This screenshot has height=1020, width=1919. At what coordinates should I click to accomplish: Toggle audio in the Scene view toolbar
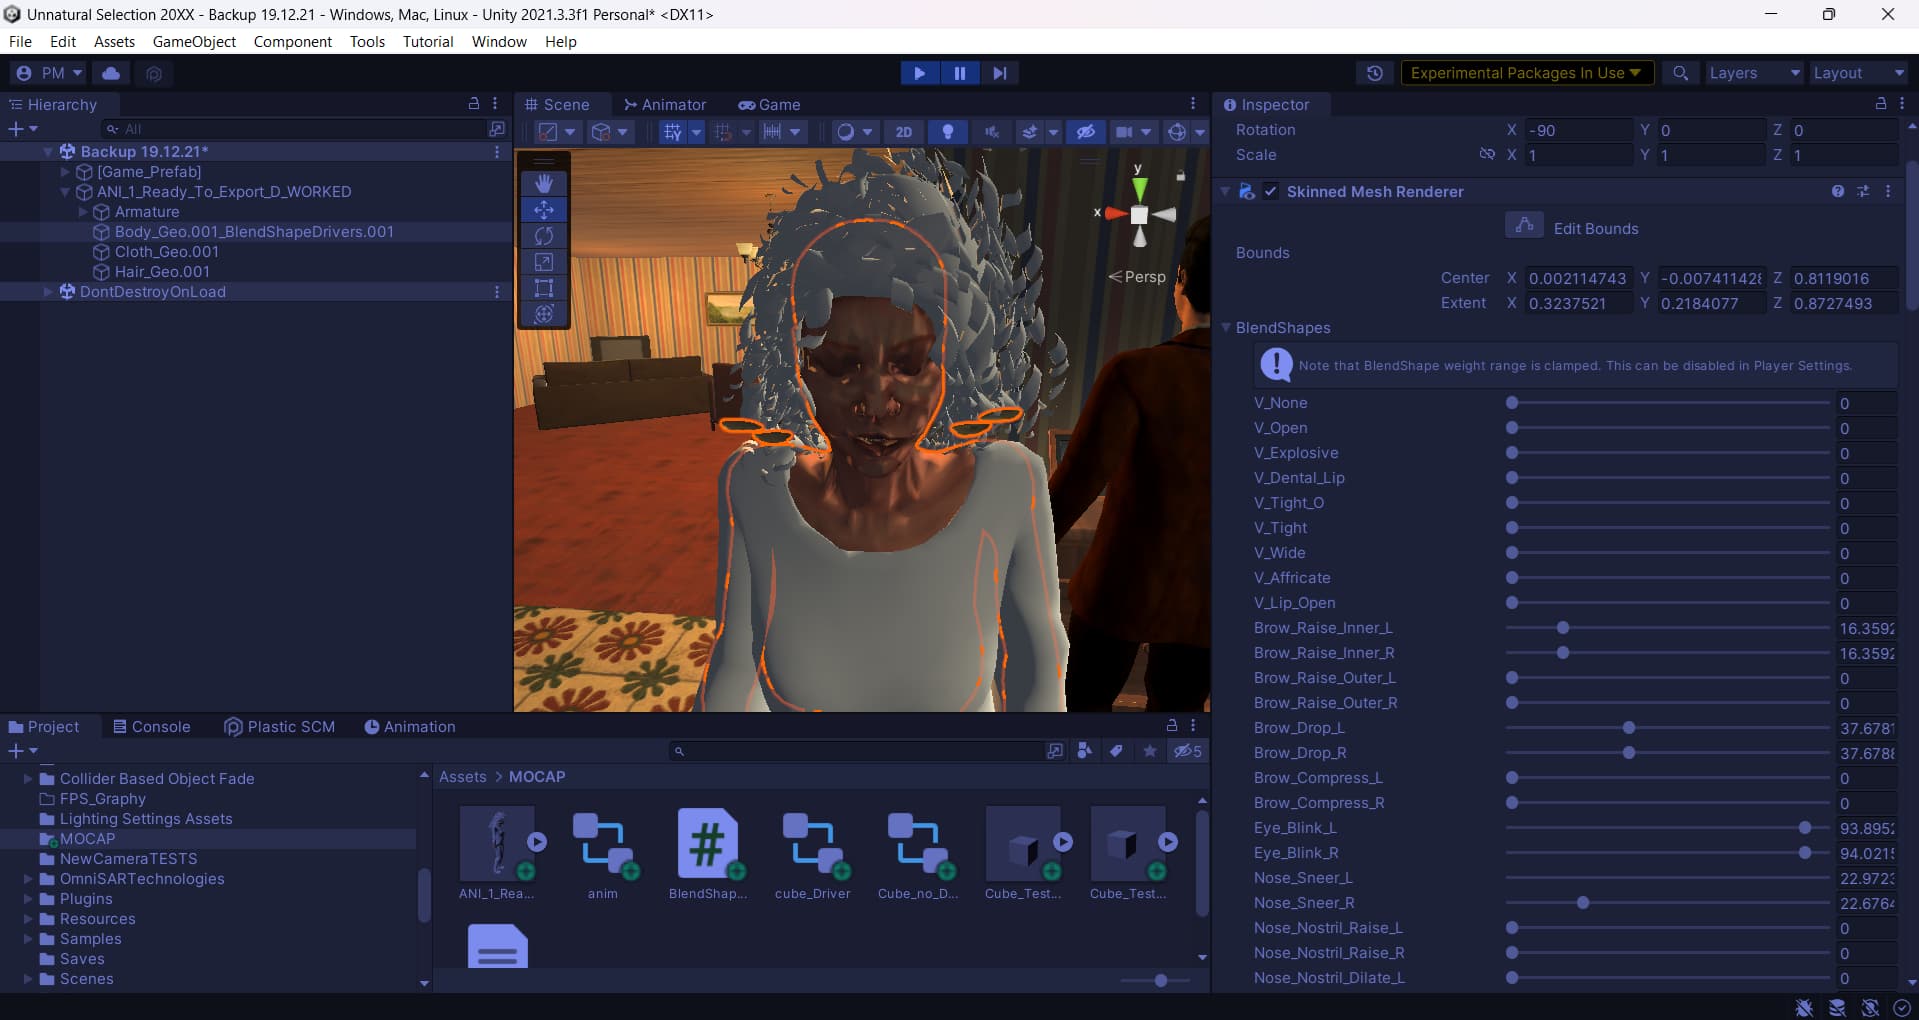click(x=991, y=131)
